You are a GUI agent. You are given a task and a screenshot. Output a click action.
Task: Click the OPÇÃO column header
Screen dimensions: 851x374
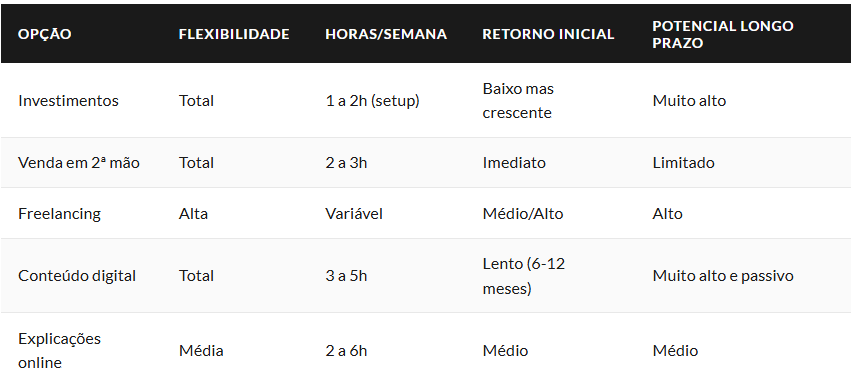pos(45,34)
